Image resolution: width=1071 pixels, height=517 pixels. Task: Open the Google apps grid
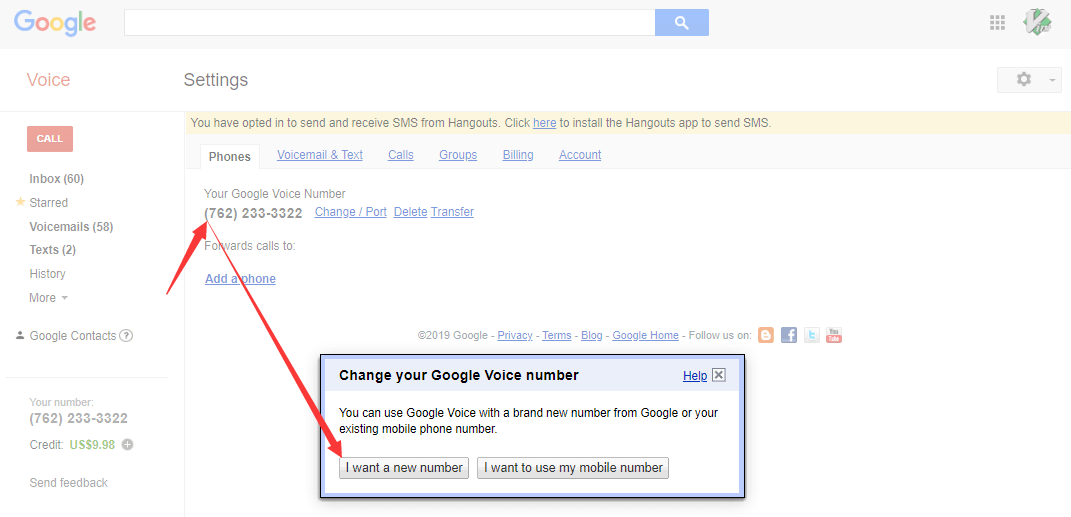(997, 23)
